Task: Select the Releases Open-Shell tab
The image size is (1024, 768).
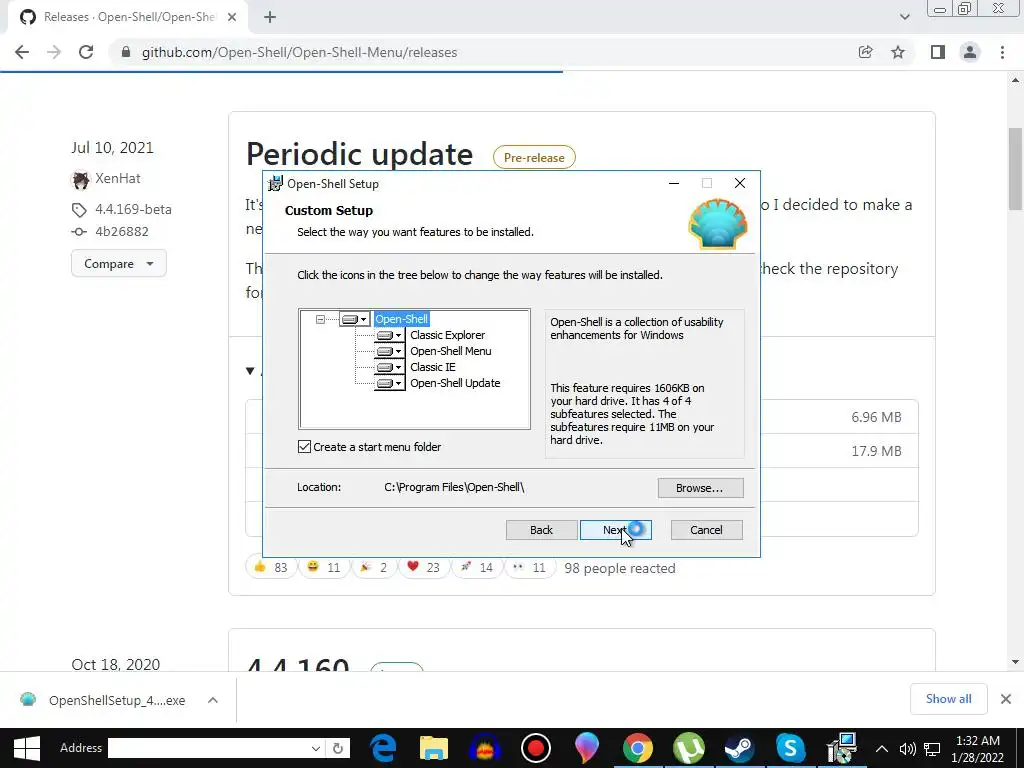Action: click(128, 17)
